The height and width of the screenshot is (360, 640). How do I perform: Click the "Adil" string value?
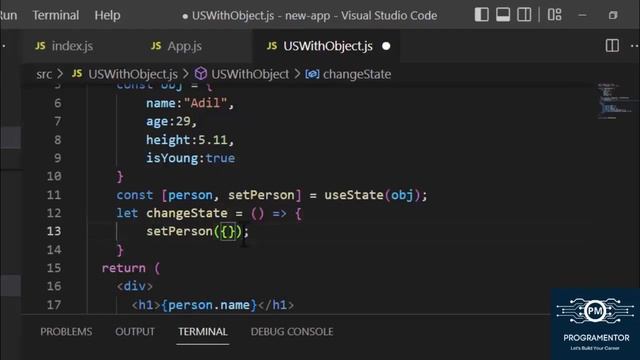[205, 103]
